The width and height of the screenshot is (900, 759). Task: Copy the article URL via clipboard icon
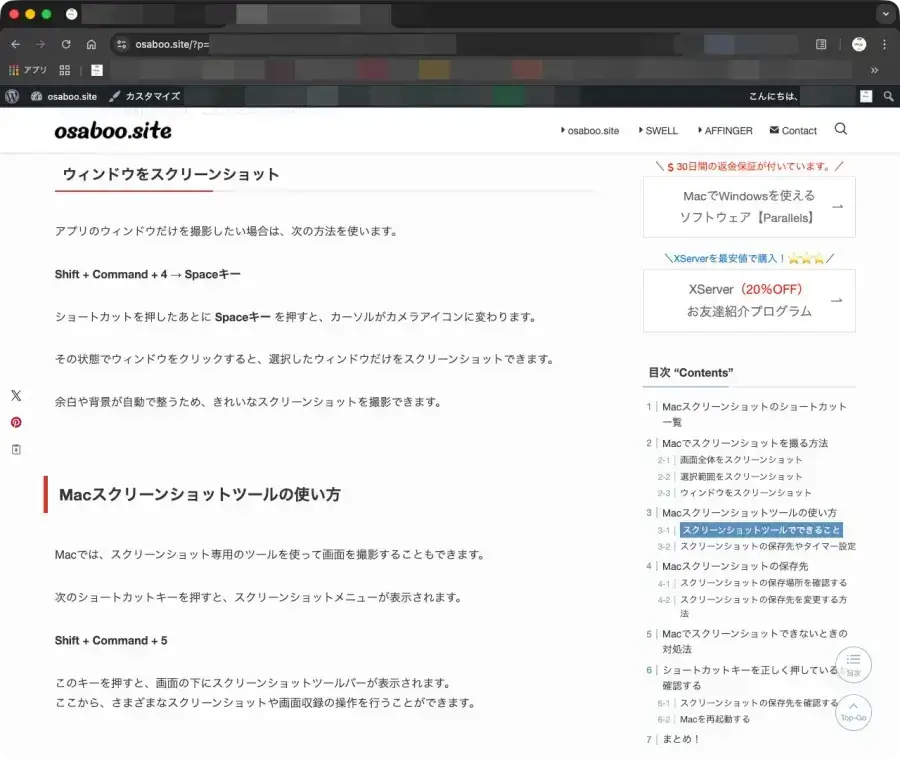[x=15, y=449]
